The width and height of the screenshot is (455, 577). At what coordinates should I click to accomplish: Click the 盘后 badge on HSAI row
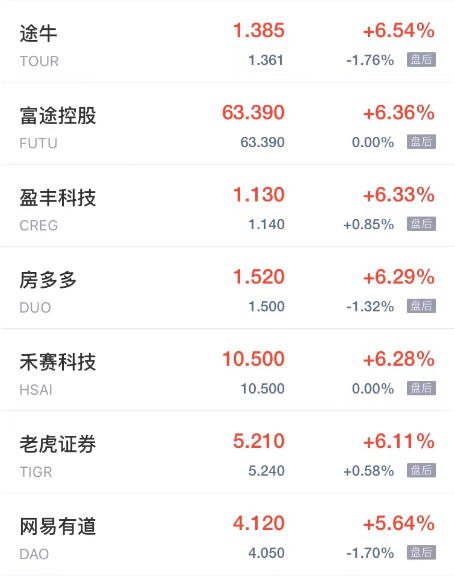[x=421, y=388]
